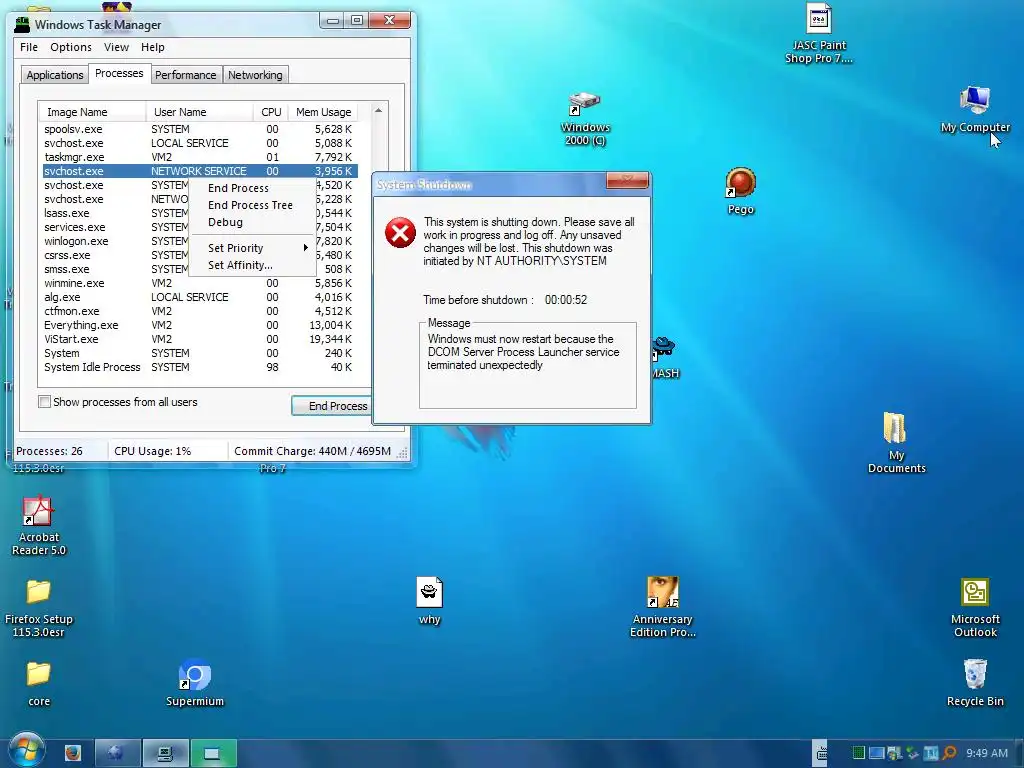Switch to the green window taskbar button

pyautogui.click(x=213, y=754)
